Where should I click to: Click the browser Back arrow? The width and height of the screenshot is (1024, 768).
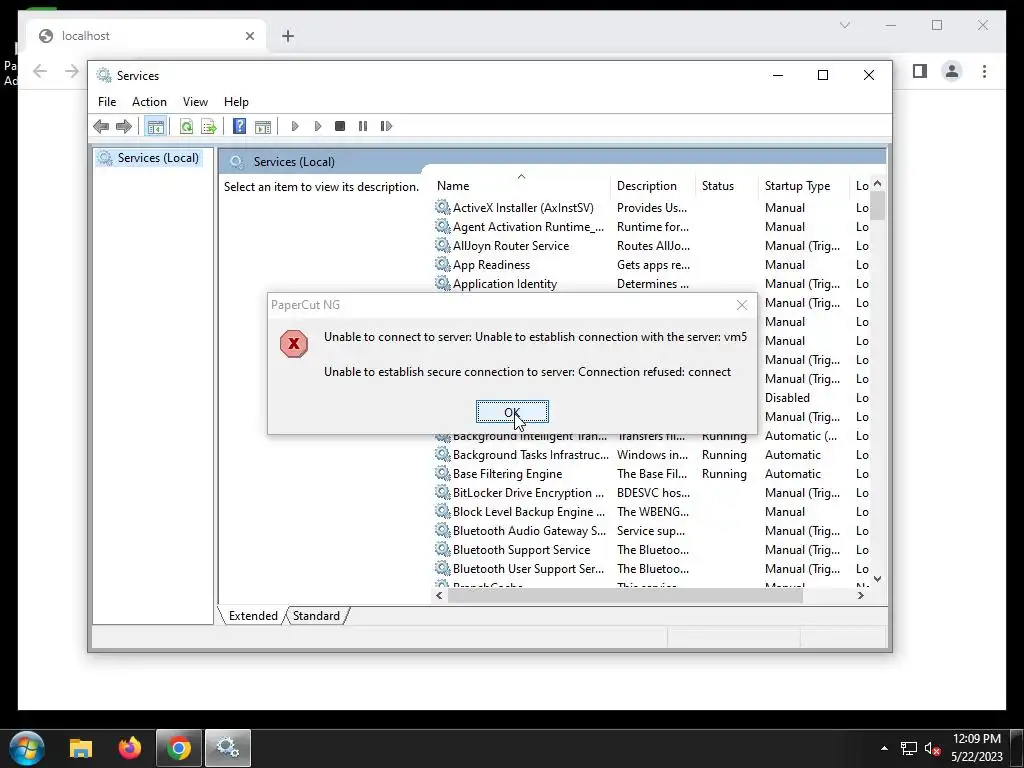click(40, 71)
